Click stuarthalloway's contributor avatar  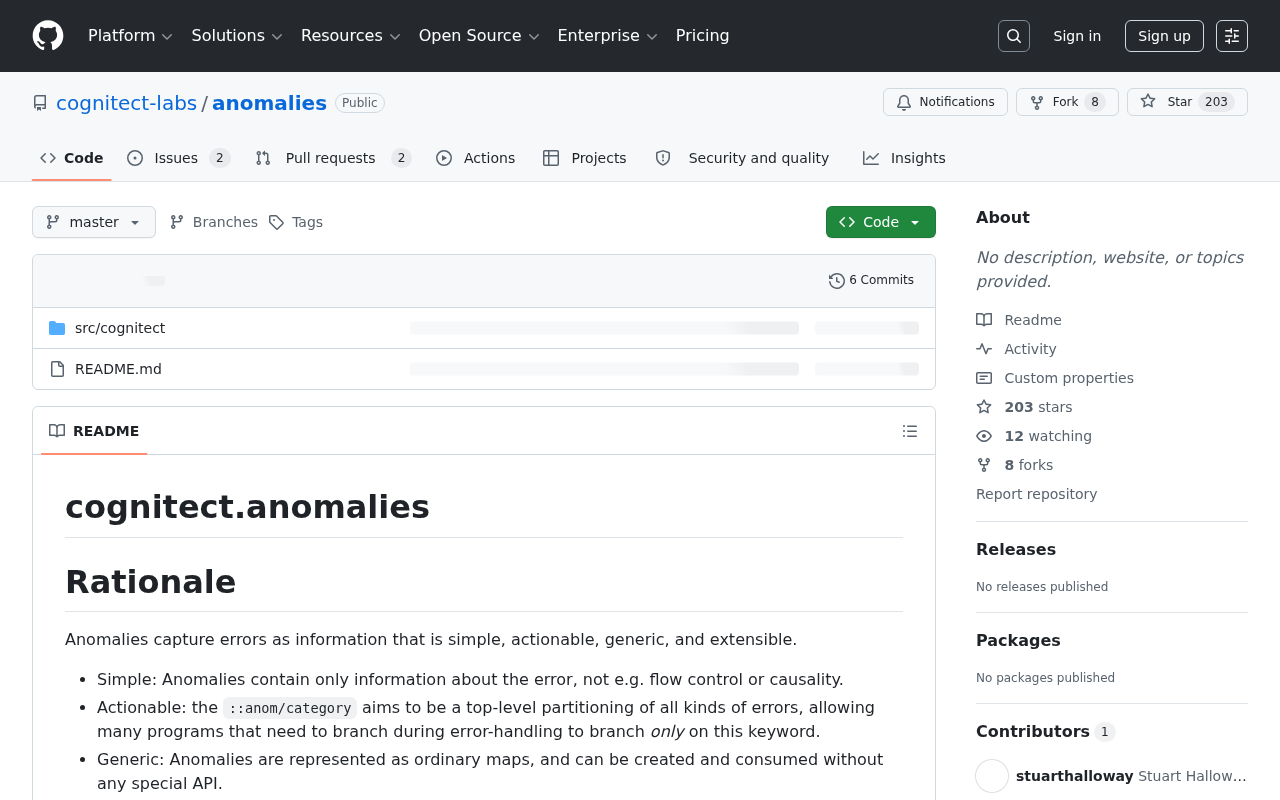coord(992,776)
